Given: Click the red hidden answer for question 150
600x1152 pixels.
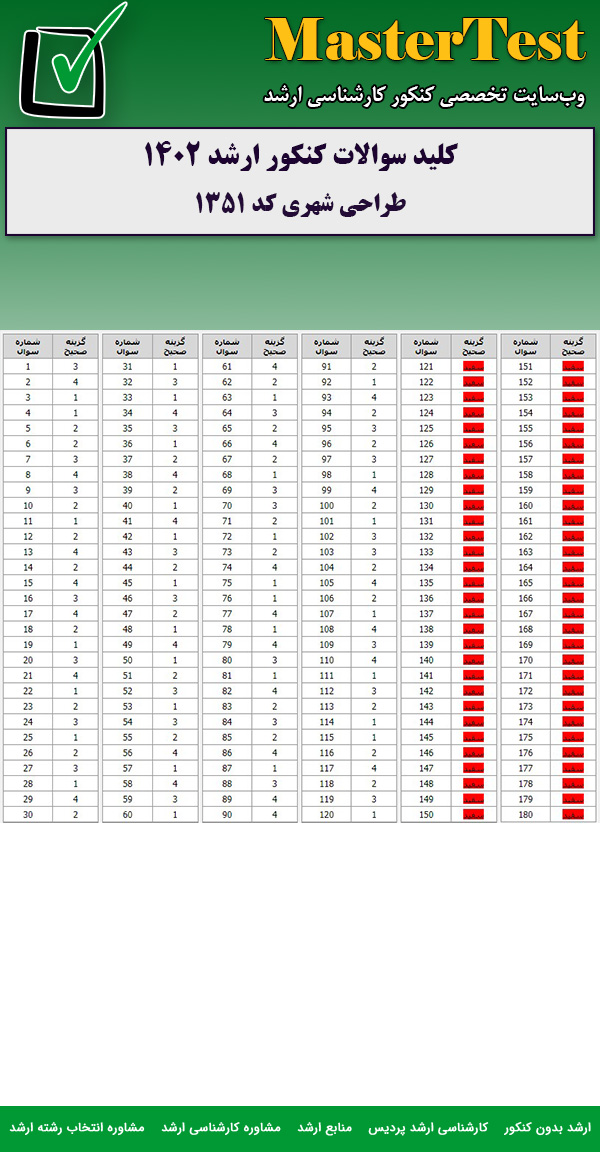Looking at the screenshot, I should tap(473, 815).
